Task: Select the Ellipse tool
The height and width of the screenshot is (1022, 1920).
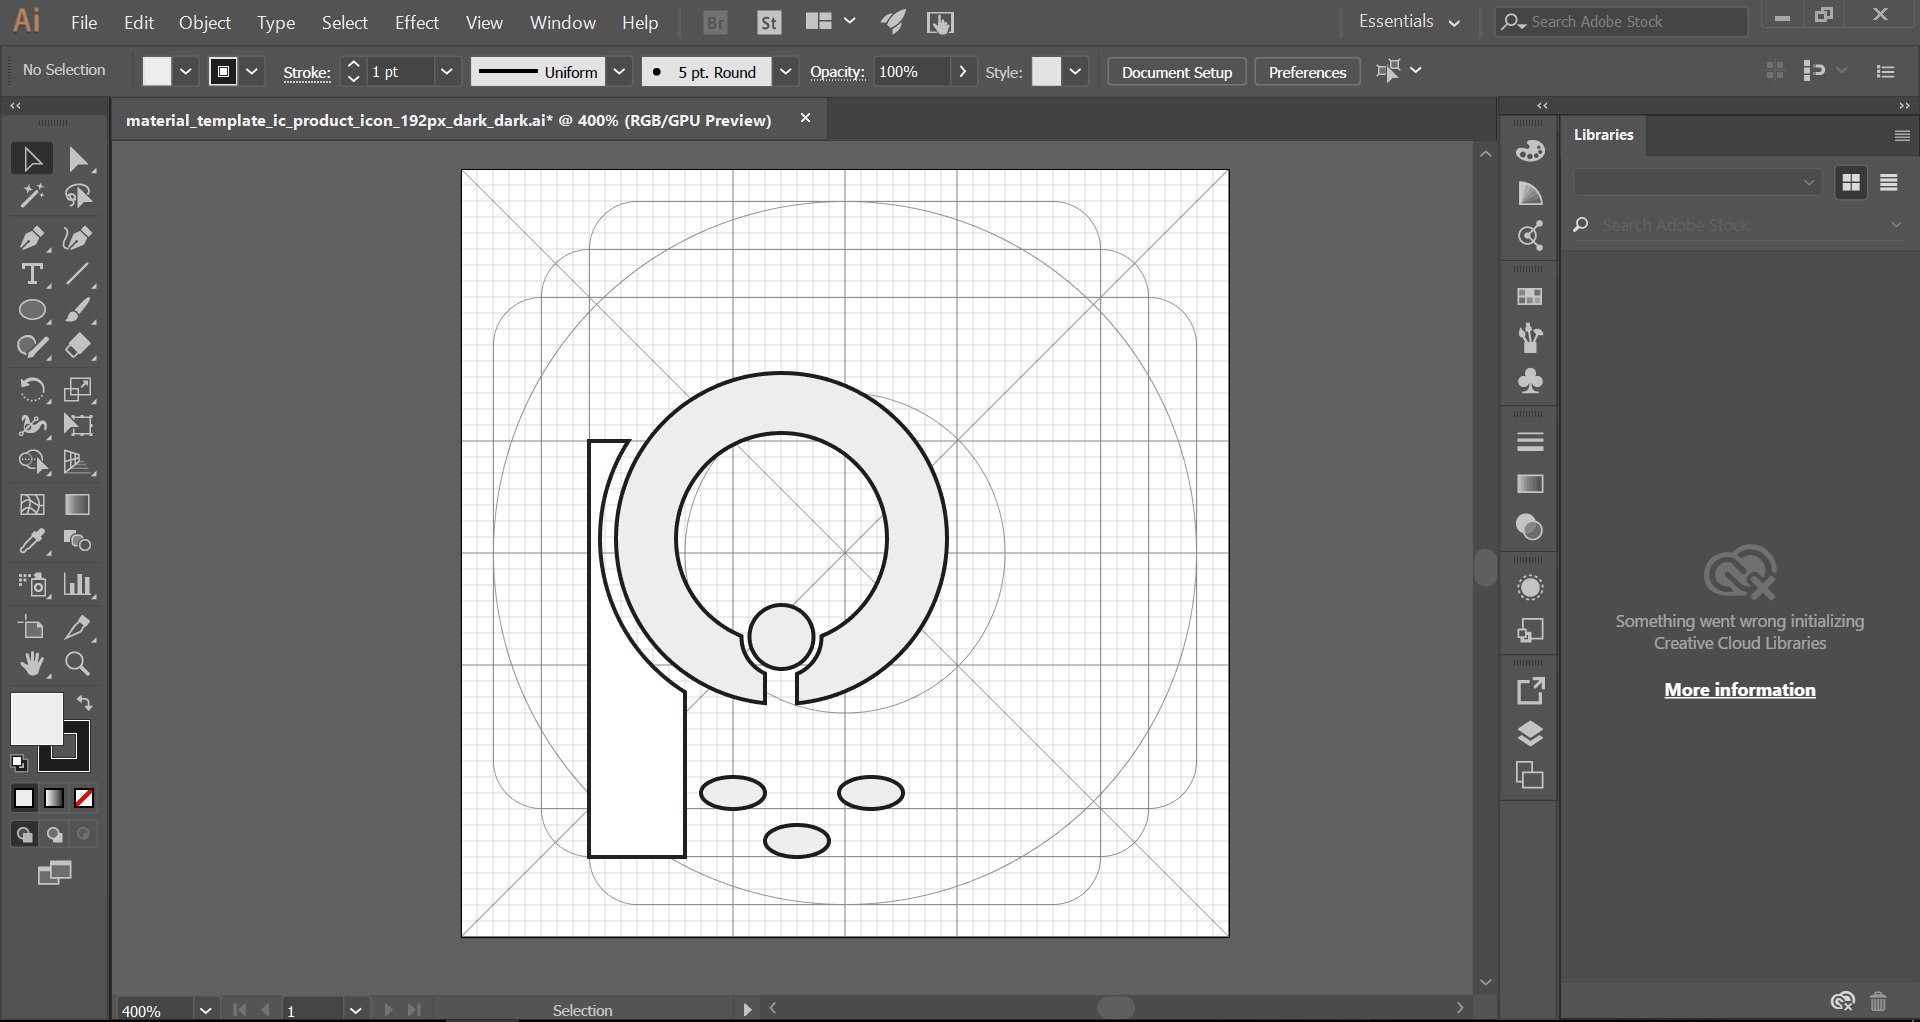Action: [x=31, y=311]
